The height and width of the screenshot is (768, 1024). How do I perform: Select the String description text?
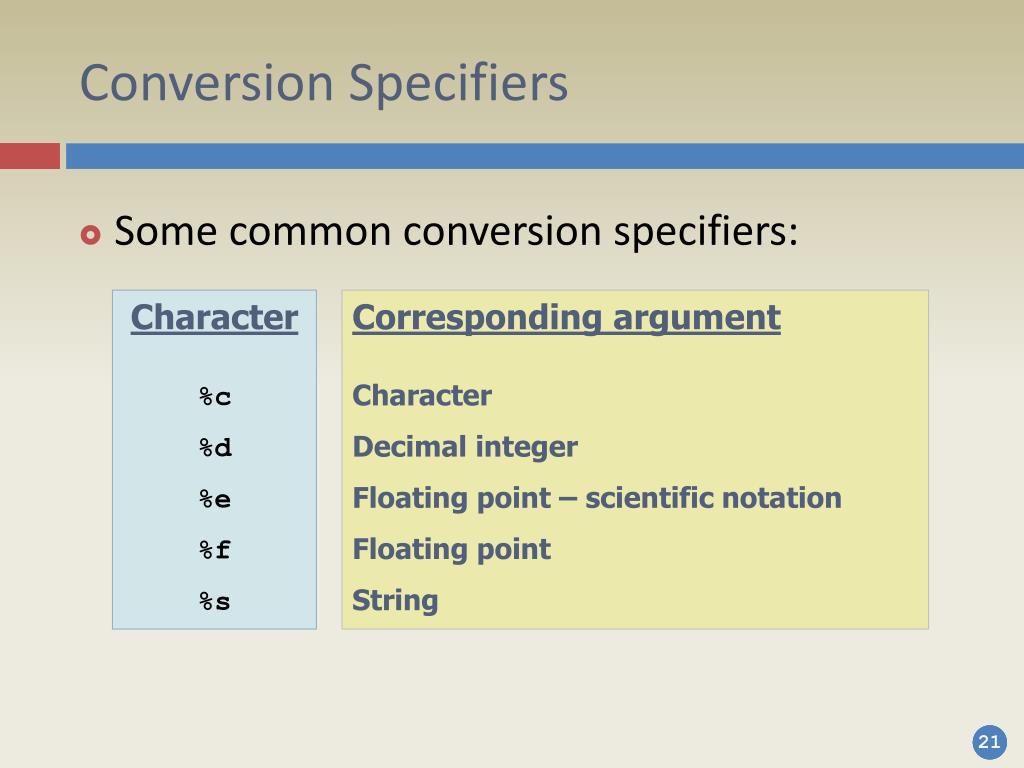coord(395,601)
